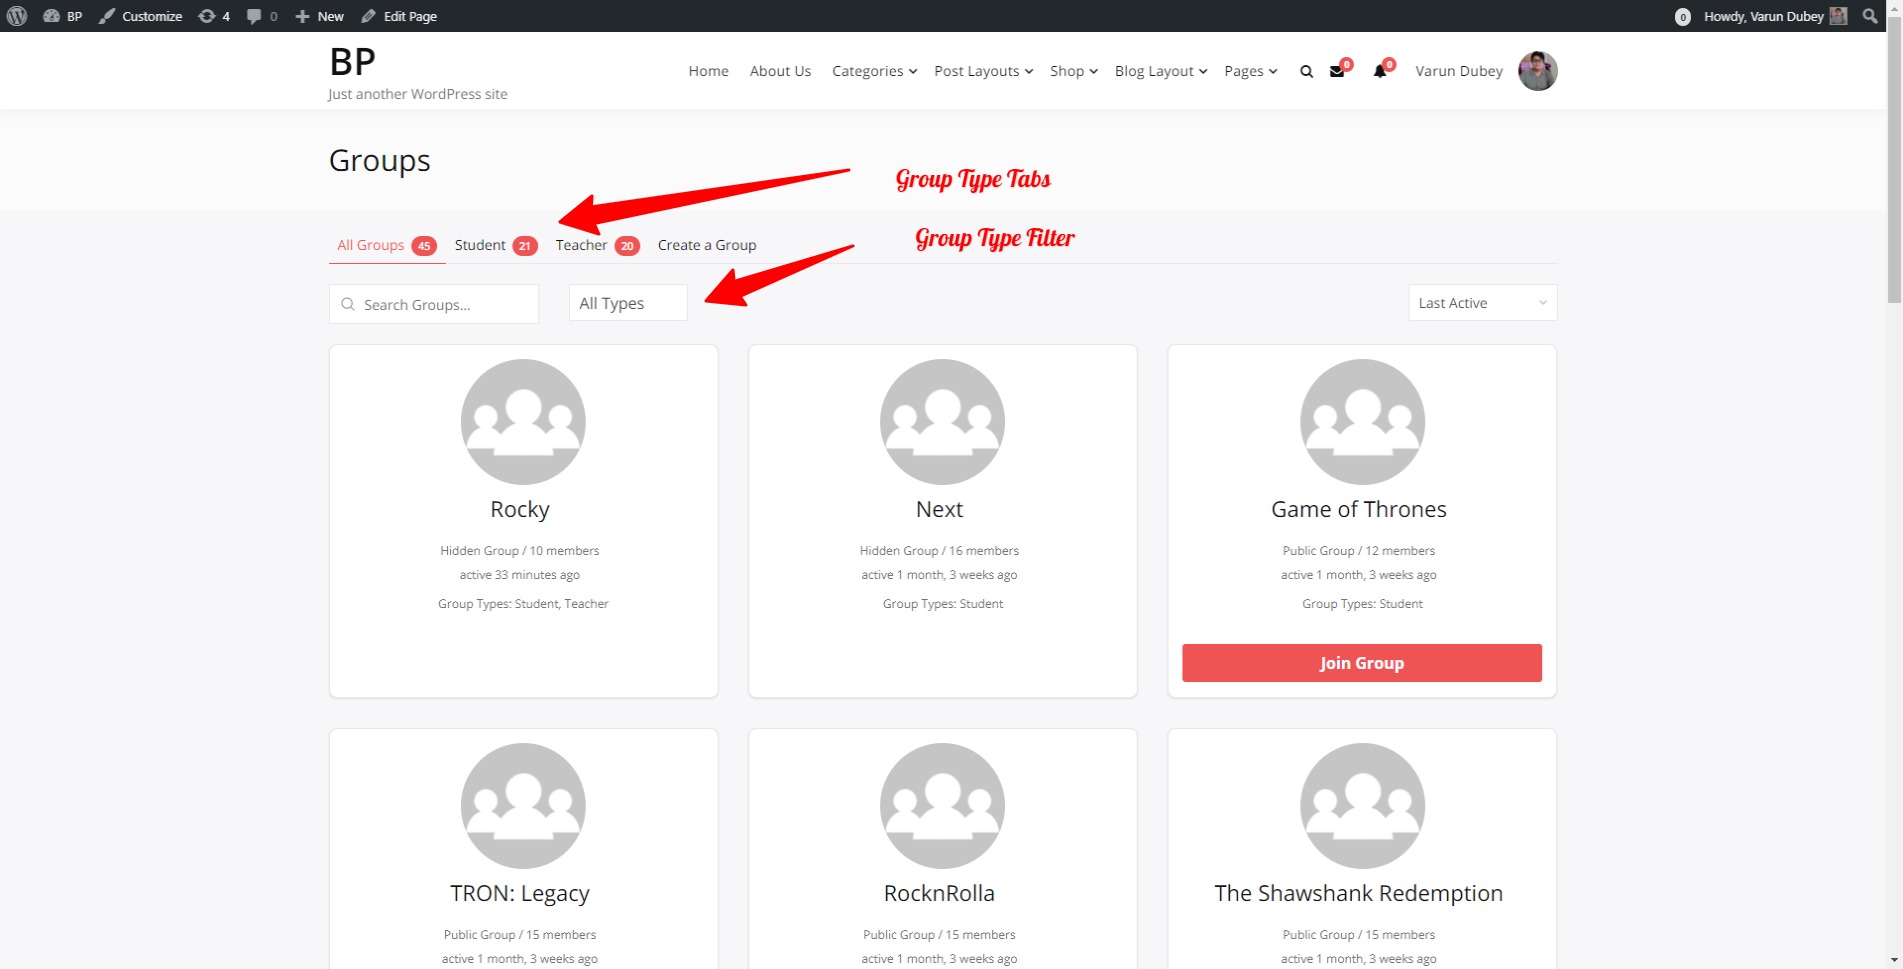
Task: Click Varun Dubey's profile avatar
Action: tap(1538, 71)
